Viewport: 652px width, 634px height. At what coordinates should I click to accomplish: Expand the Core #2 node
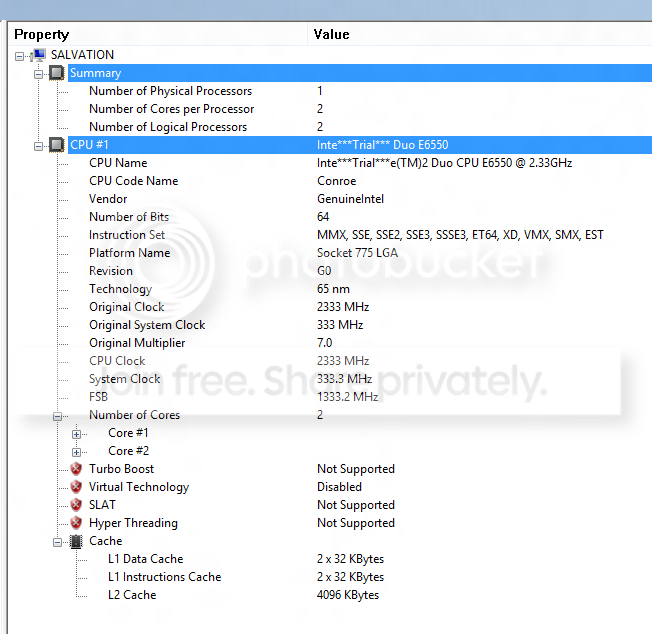[x=77, y=452]
